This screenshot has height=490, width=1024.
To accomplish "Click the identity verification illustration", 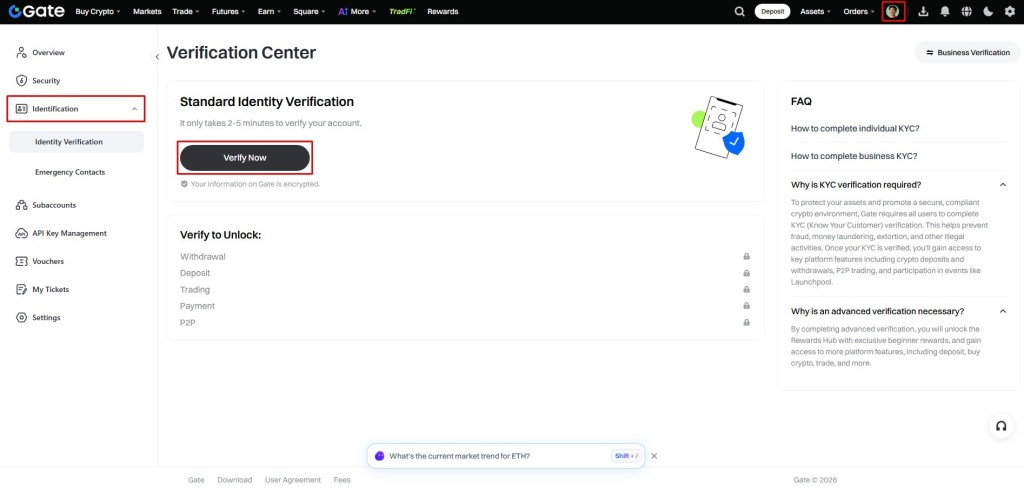I will point(718,127).
